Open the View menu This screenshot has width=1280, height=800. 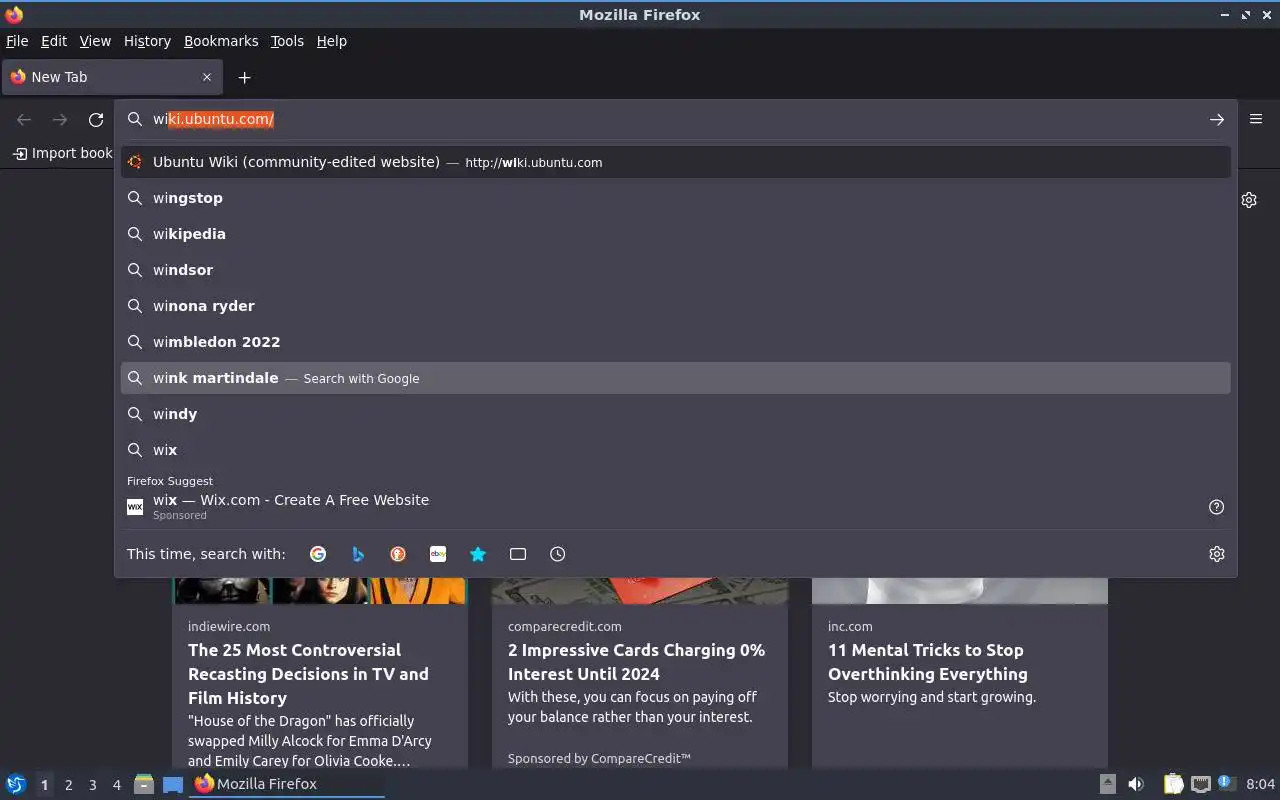95,41
